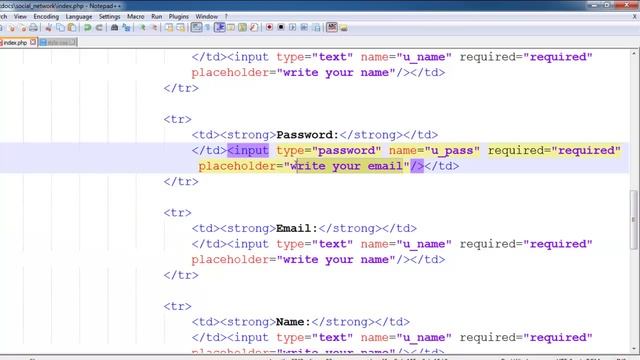The width and height of the screenshot is (640, 360).
Task: Close document with menu-bar X button
Action: click(x=635, y=17)
